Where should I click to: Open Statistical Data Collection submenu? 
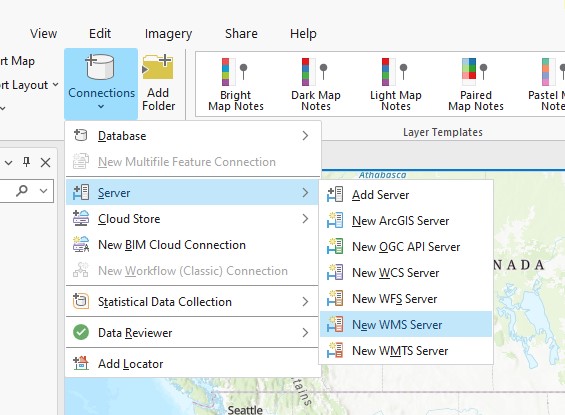click(x=193, y=302)
